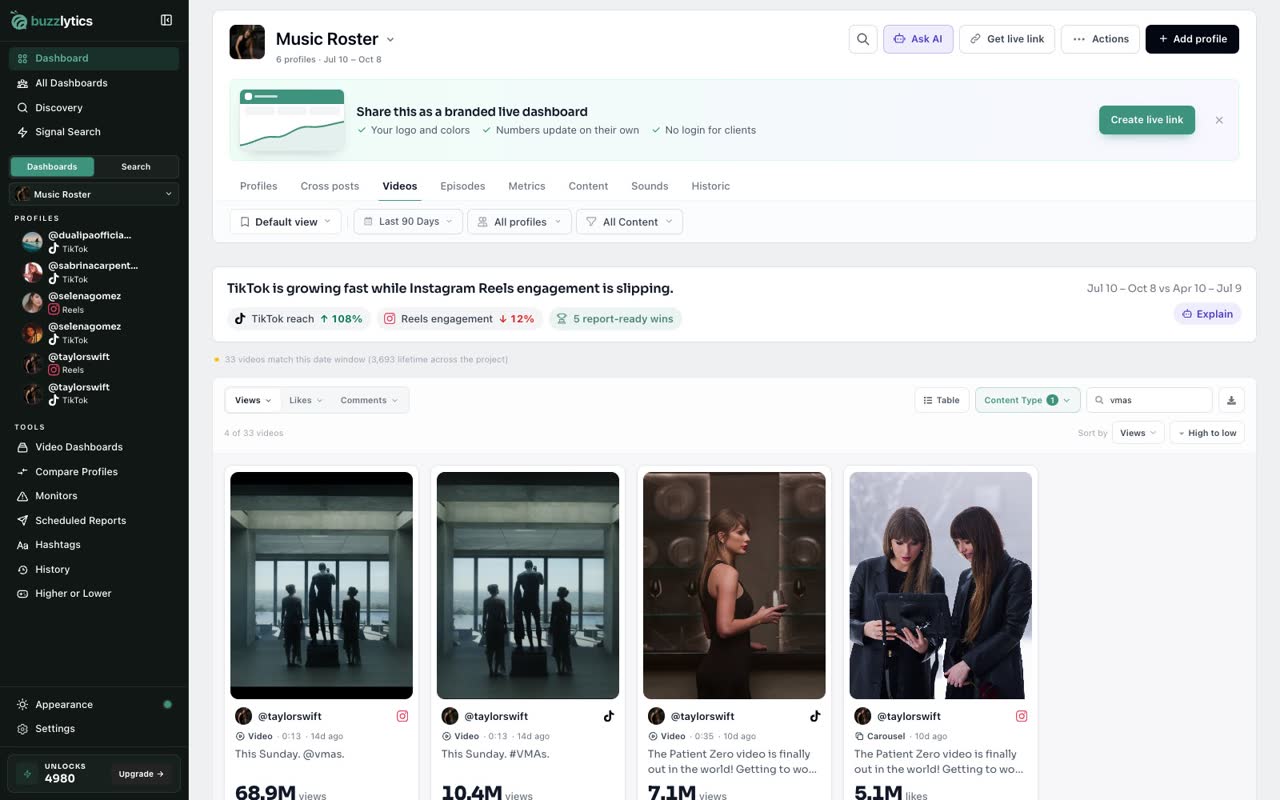The width and height of the screenshot is (1280, 800).
Task: Open Appearance settings
Action: click(94, 704)
